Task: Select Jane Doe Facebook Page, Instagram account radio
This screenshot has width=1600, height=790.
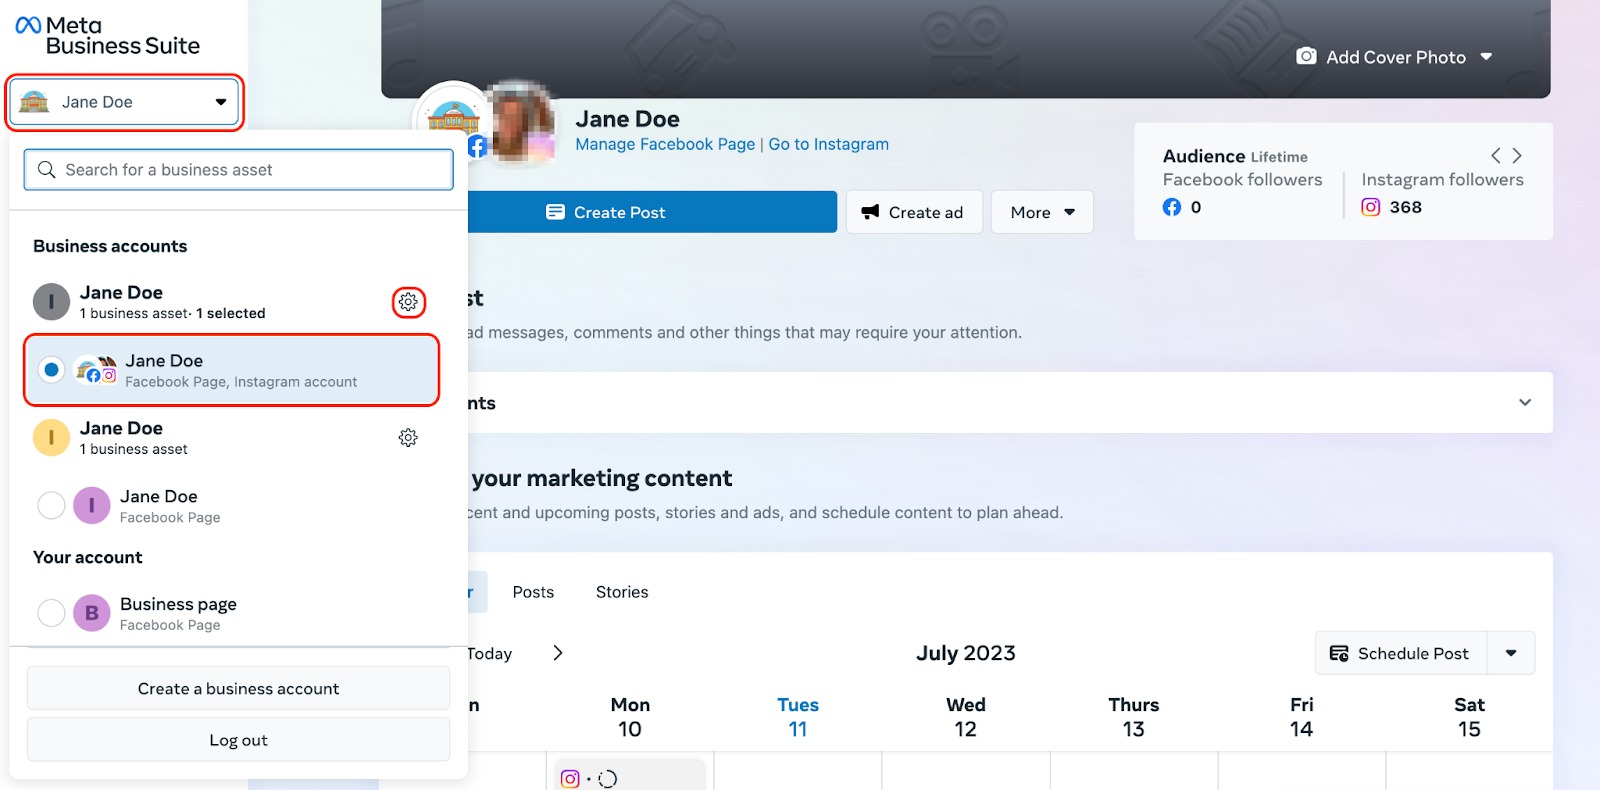Action: pyautogui.click(x=51, y=370)
